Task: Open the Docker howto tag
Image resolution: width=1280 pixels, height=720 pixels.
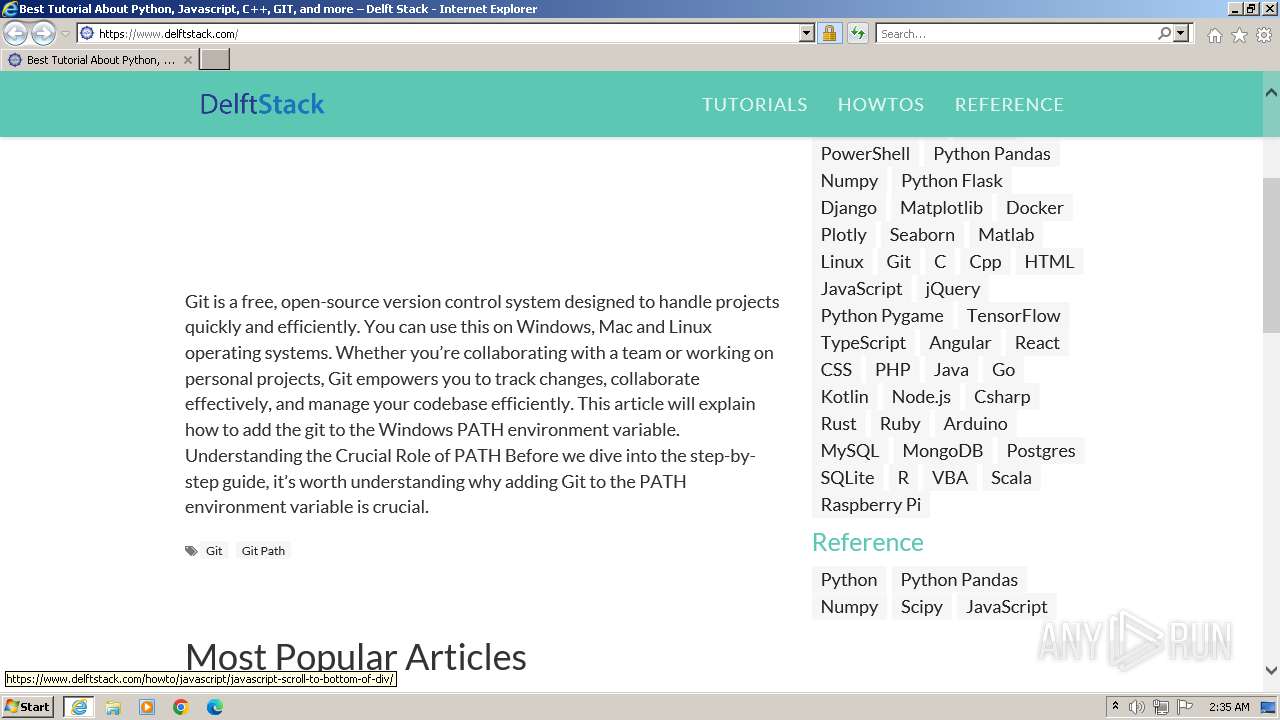Action: (1034, 207)
